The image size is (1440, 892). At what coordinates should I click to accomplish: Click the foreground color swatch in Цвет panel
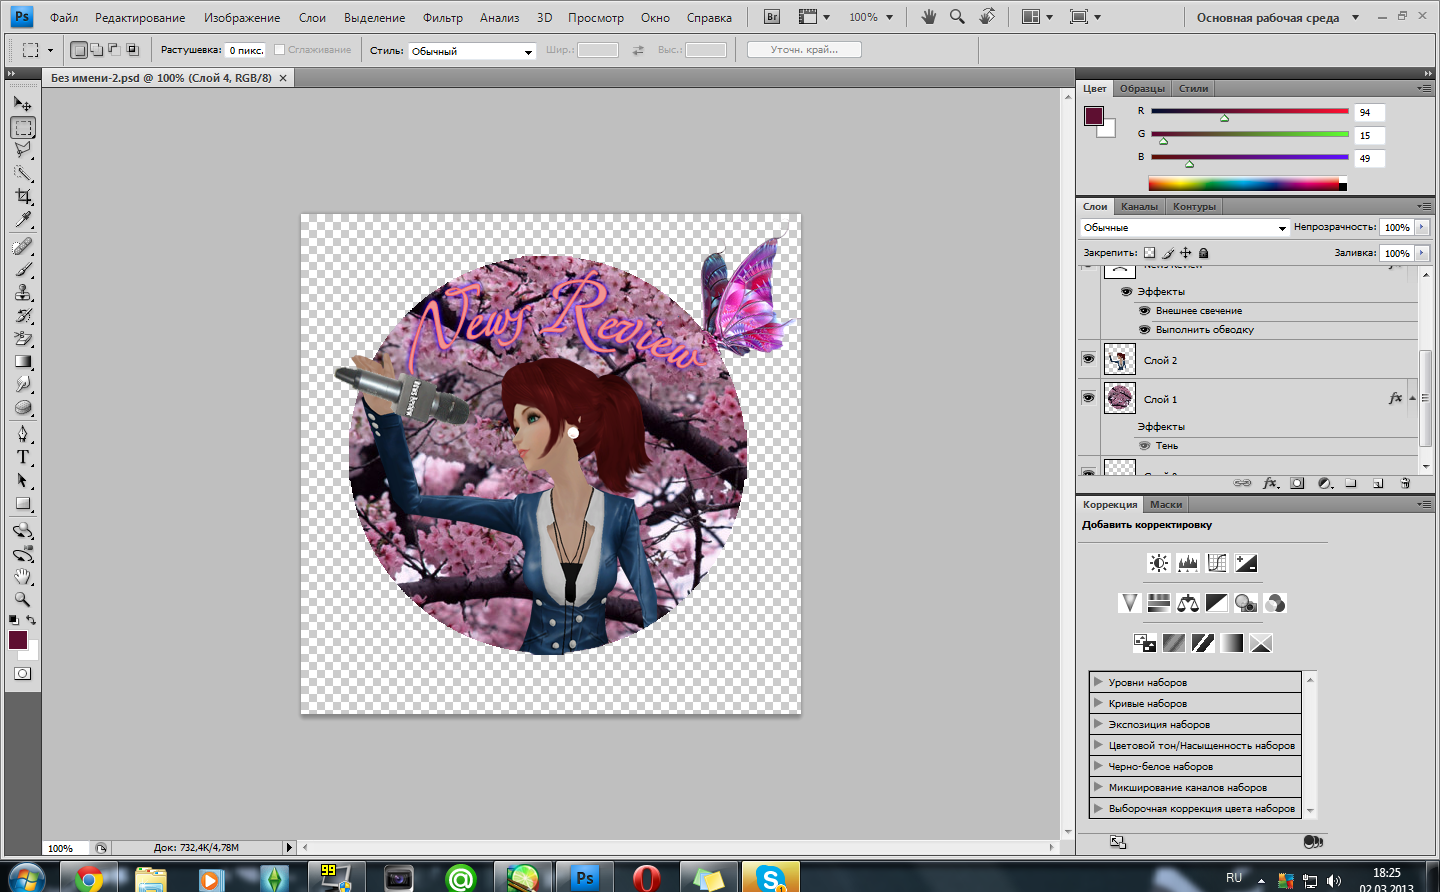click(1093, 116)
